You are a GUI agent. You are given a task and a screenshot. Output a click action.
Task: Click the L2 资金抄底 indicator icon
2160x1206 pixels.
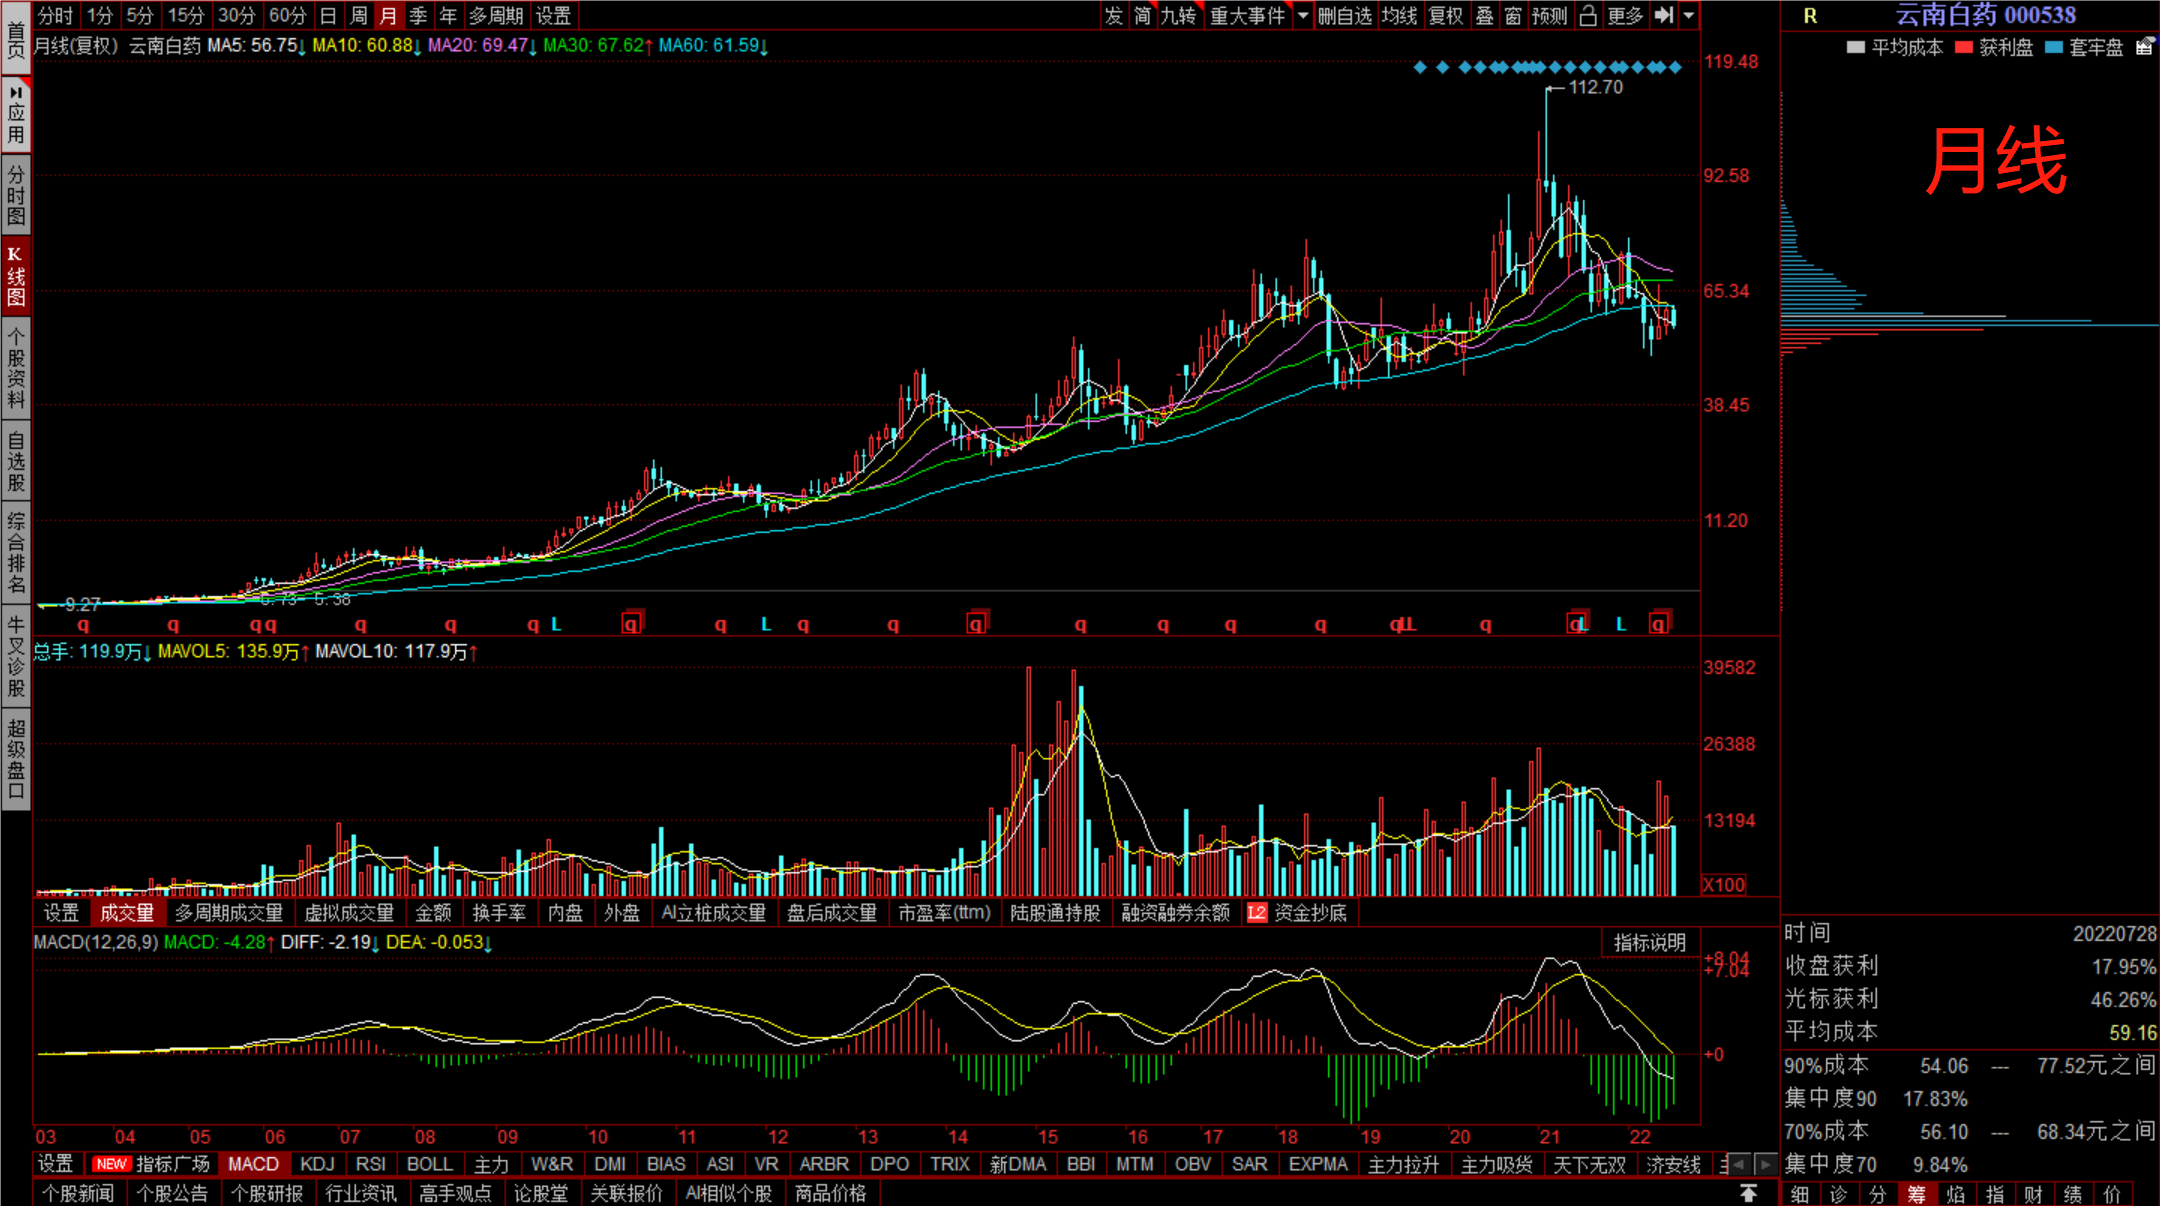click(x=1257, y=913)
